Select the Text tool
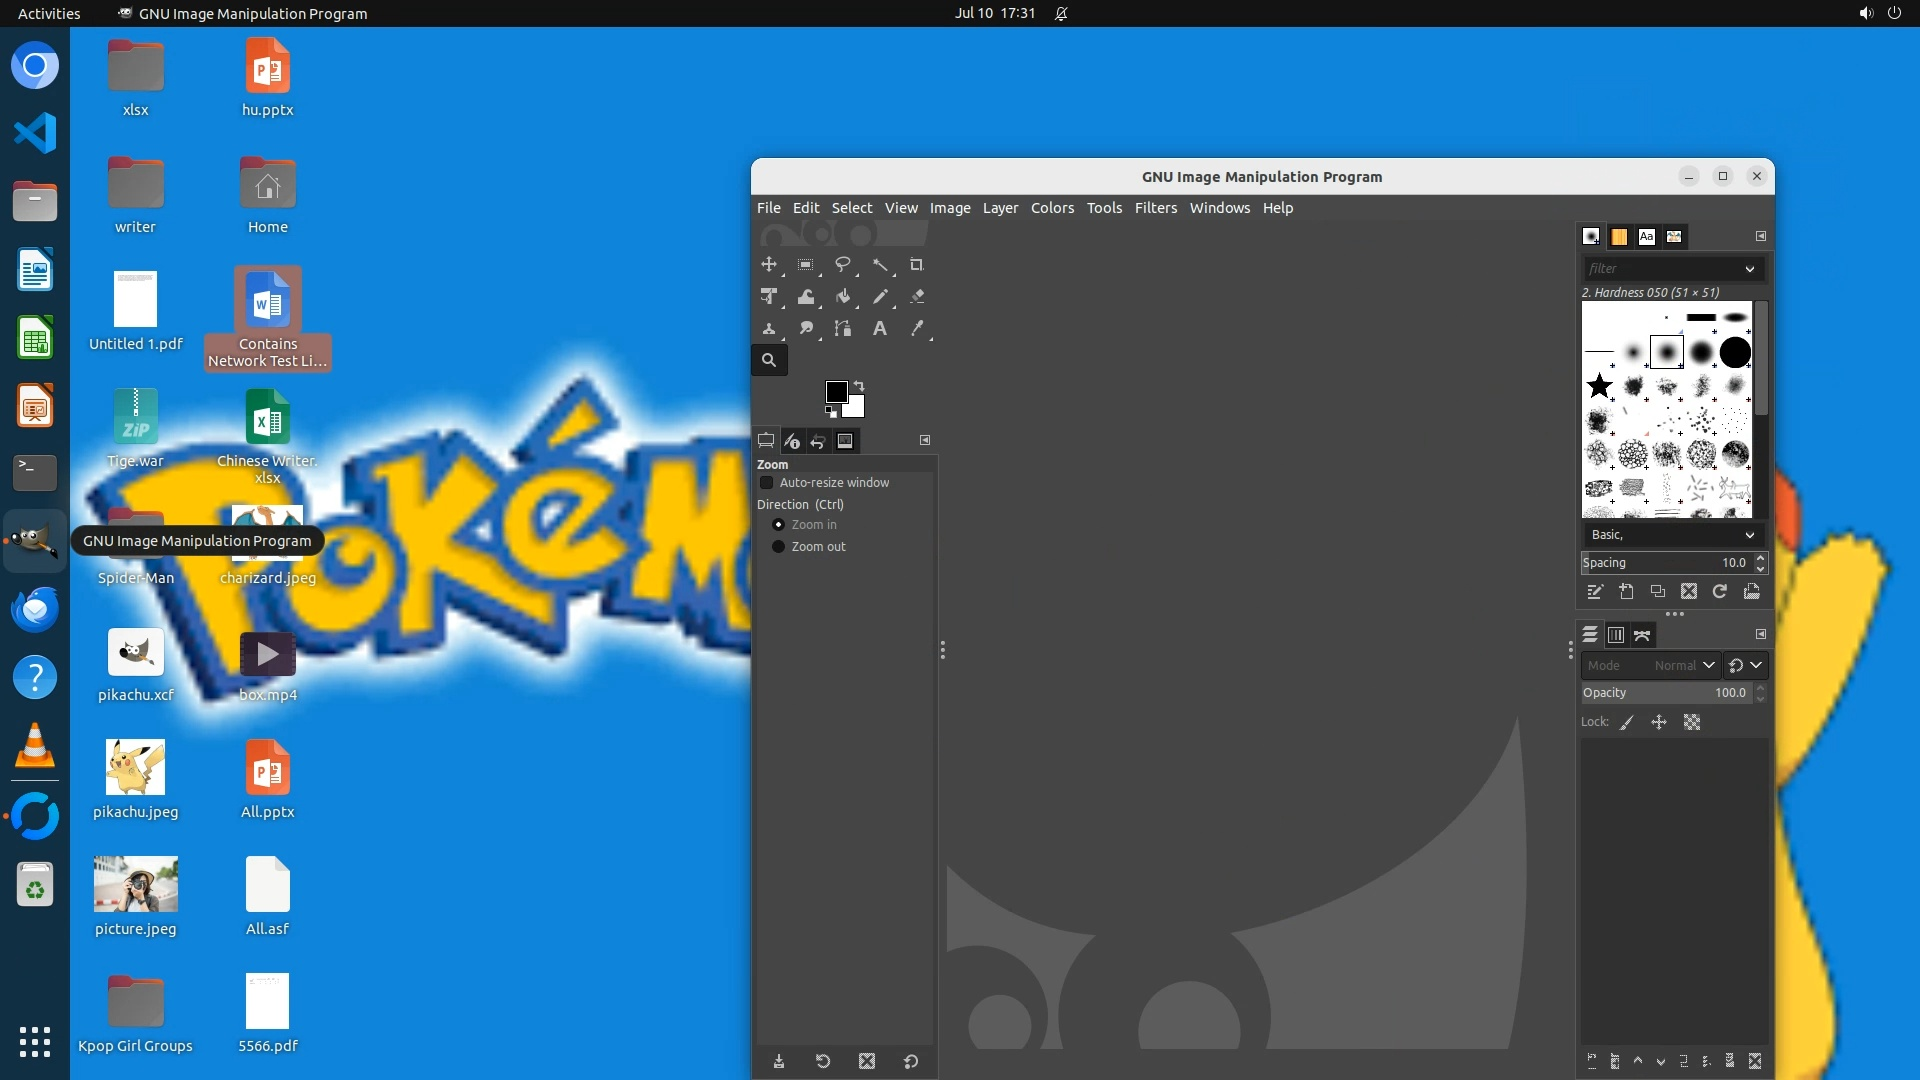 click(880, 329)
